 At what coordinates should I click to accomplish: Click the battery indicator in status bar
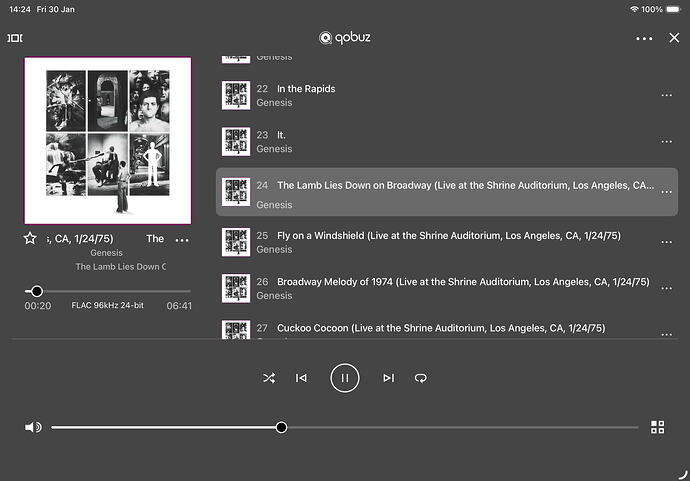[x=673, y=9]
